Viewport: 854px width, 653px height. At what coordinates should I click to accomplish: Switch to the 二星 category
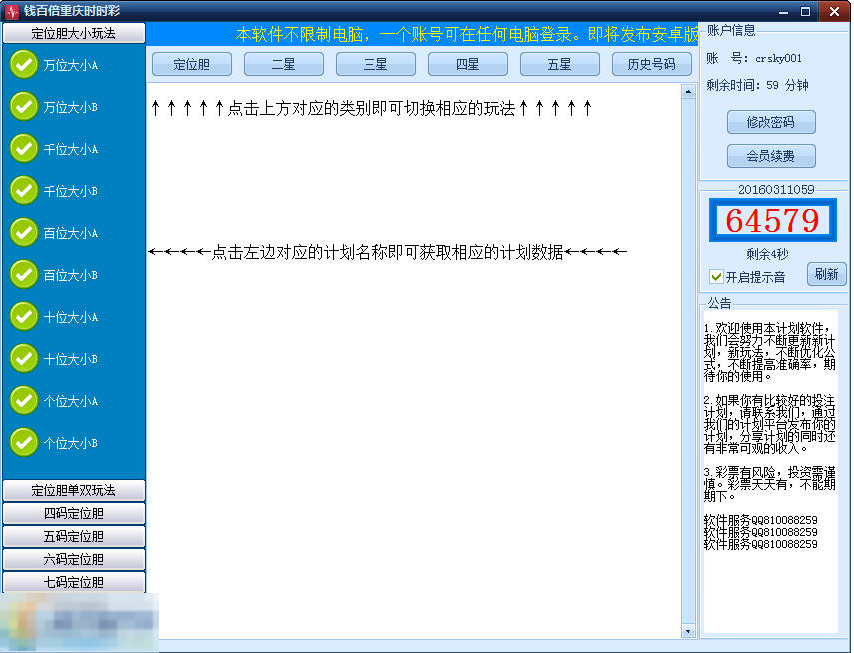(284, 64)
